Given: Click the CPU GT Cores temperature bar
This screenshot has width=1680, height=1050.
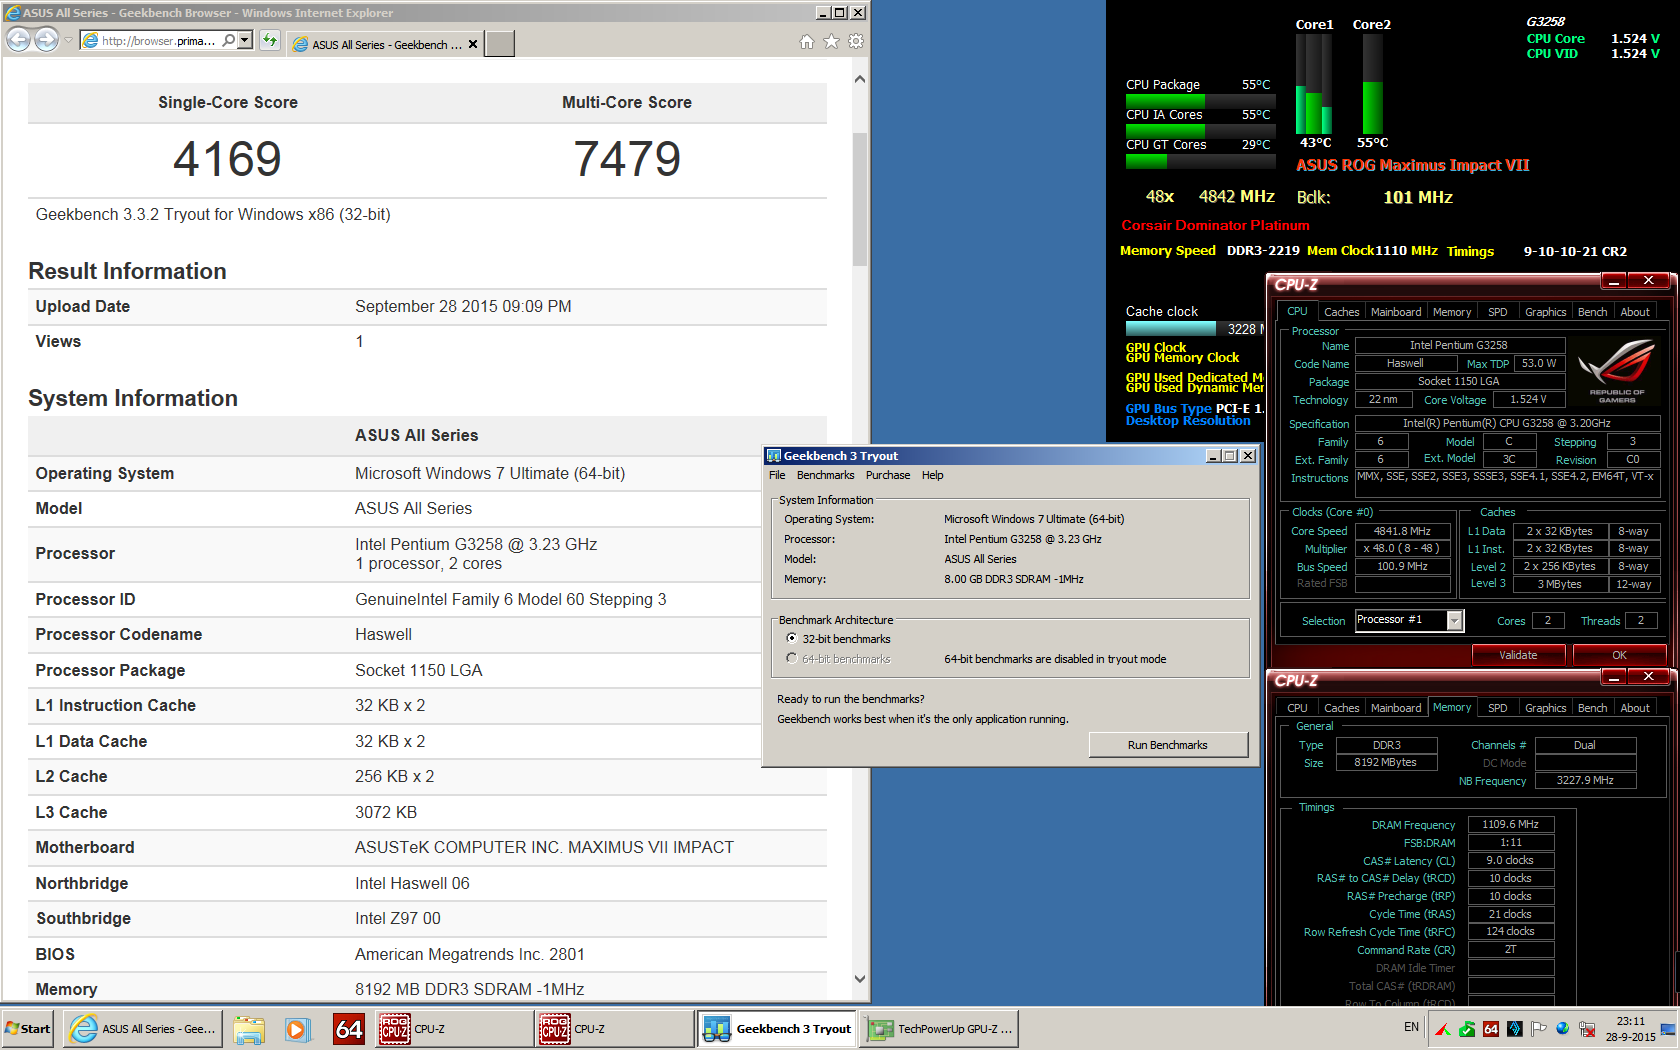Looking at the screenshot, I should click(x=1200, y=160).
